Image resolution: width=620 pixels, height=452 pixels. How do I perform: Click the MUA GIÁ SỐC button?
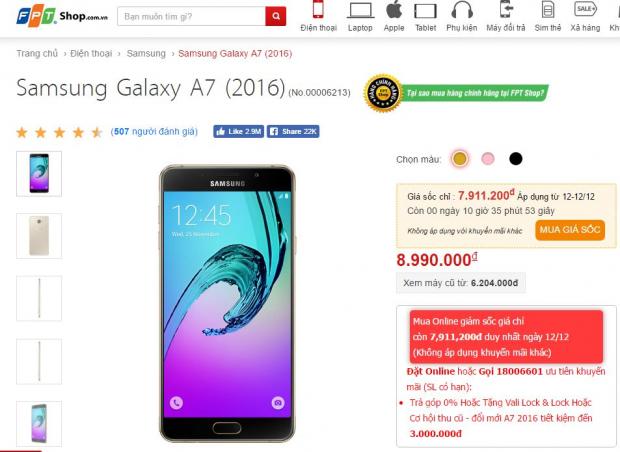coord(570,230)
